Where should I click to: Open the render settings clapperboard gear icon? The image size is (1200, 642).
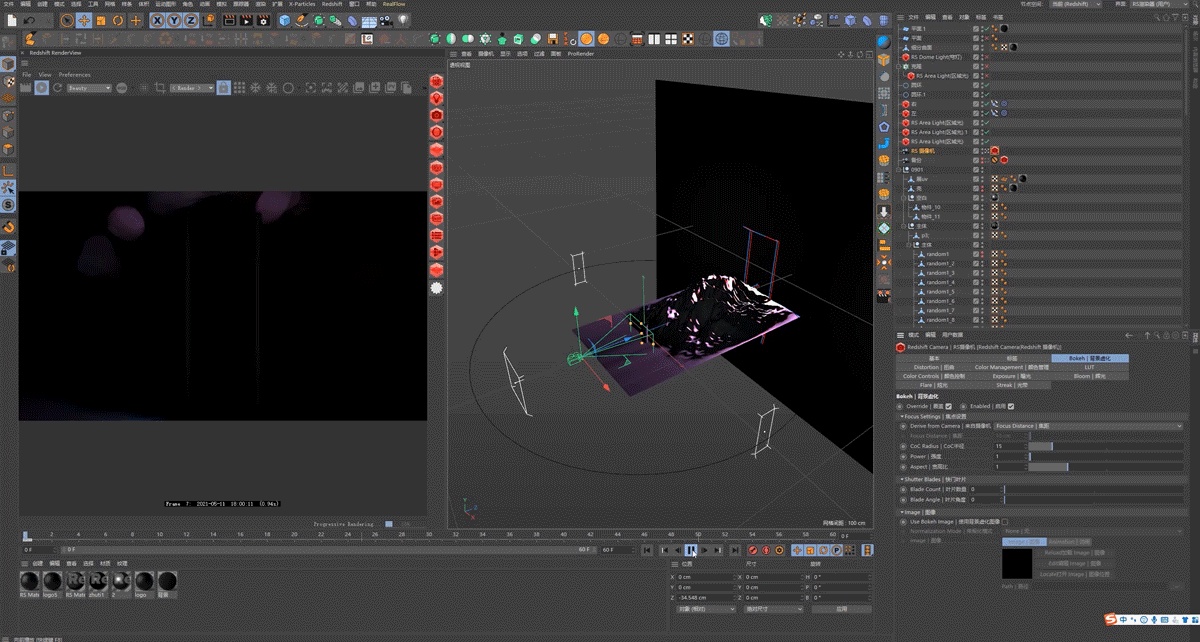[262, 20]
